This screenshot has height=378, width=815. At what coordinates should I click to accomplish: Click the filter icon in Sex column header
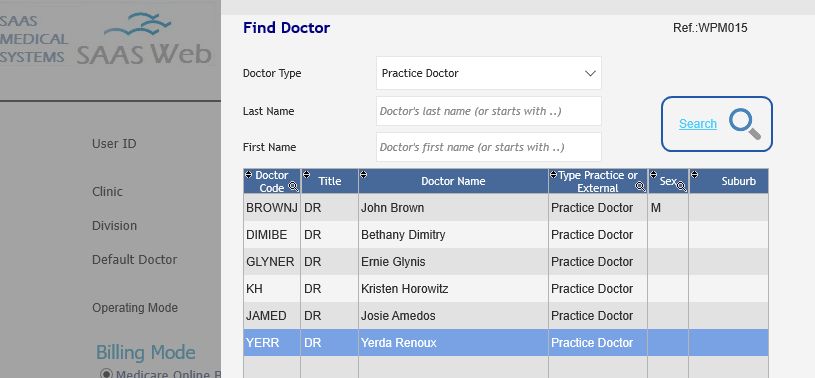click(x=681, y=187)
